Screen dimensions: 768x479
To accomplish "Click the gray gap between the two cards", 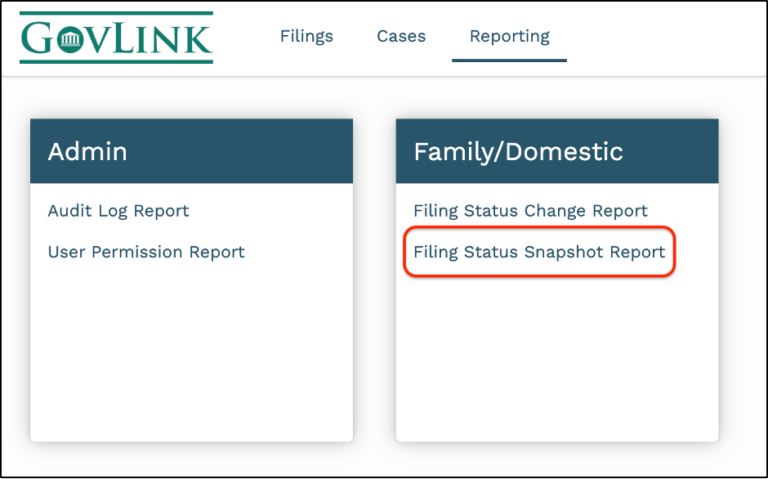I will pos(375,280).
